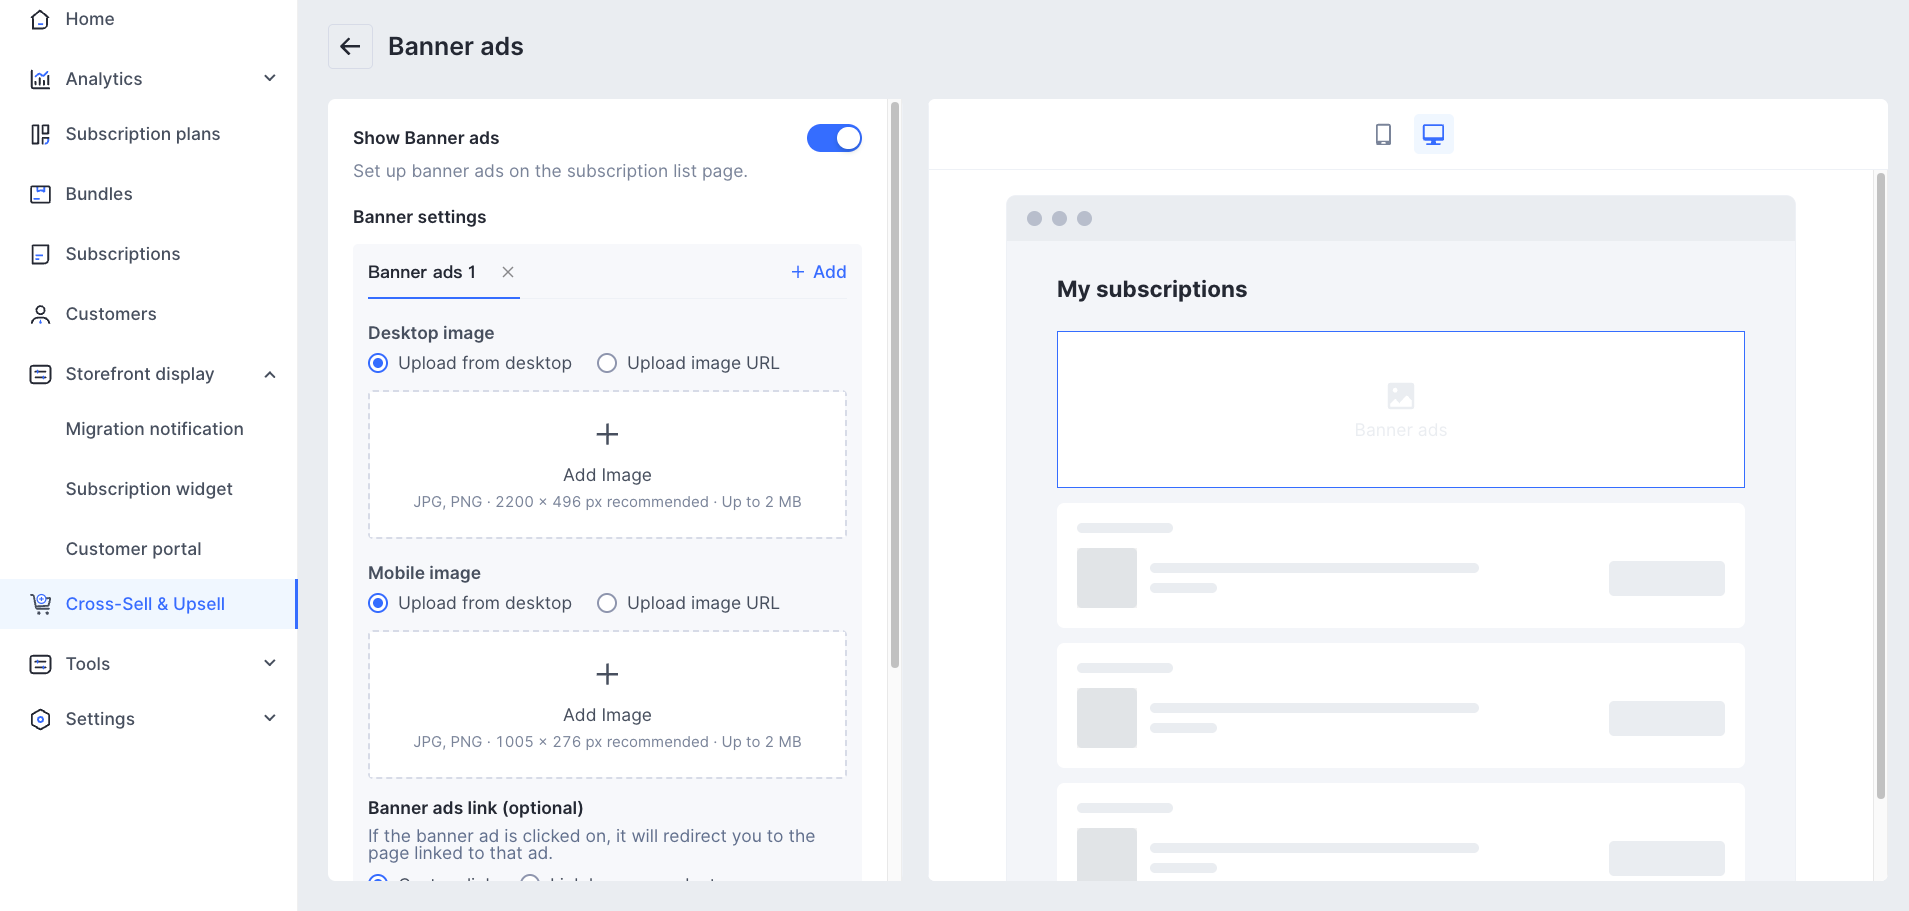The image size is (1909, 911).
Task: Click the Bundles icon in sidebar
Action: pyautogui.click(x=40, y=194)
